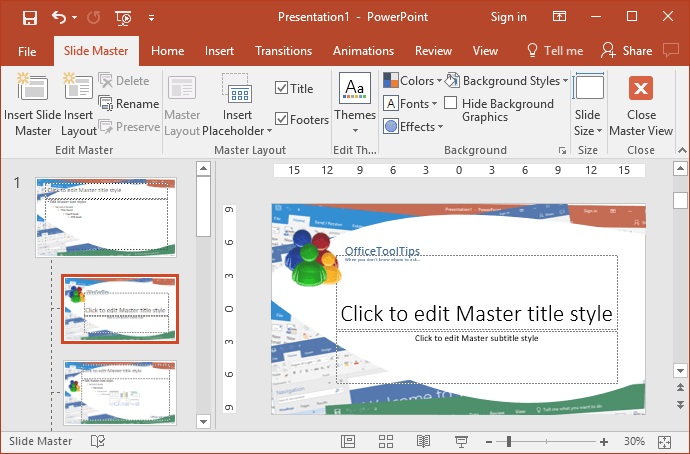Zoom in with the plus button
The image size is (690, 454).
click(604, 442)
